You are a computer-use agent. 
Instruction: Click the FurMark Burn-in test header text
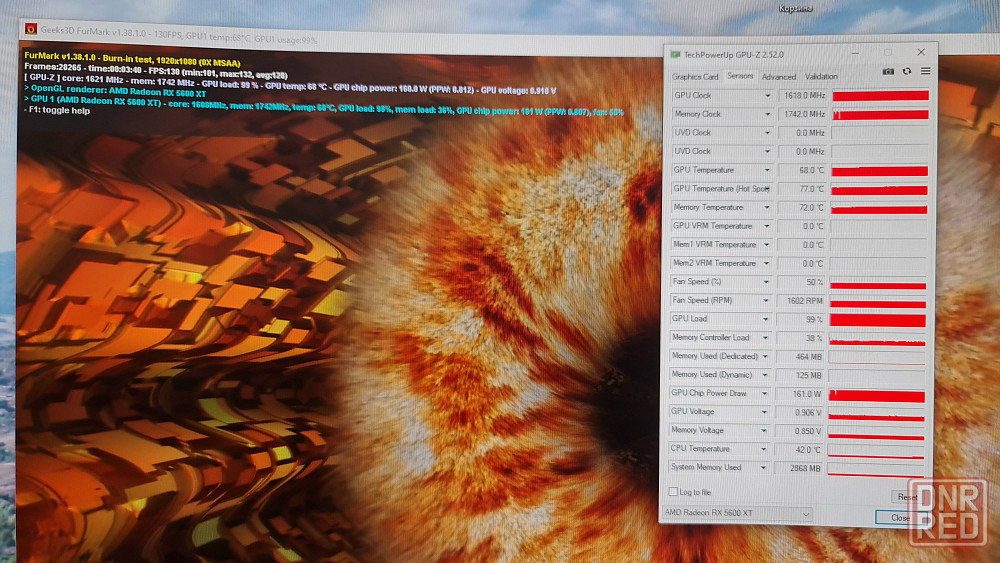pyautogui.click(x=132, y=59)
